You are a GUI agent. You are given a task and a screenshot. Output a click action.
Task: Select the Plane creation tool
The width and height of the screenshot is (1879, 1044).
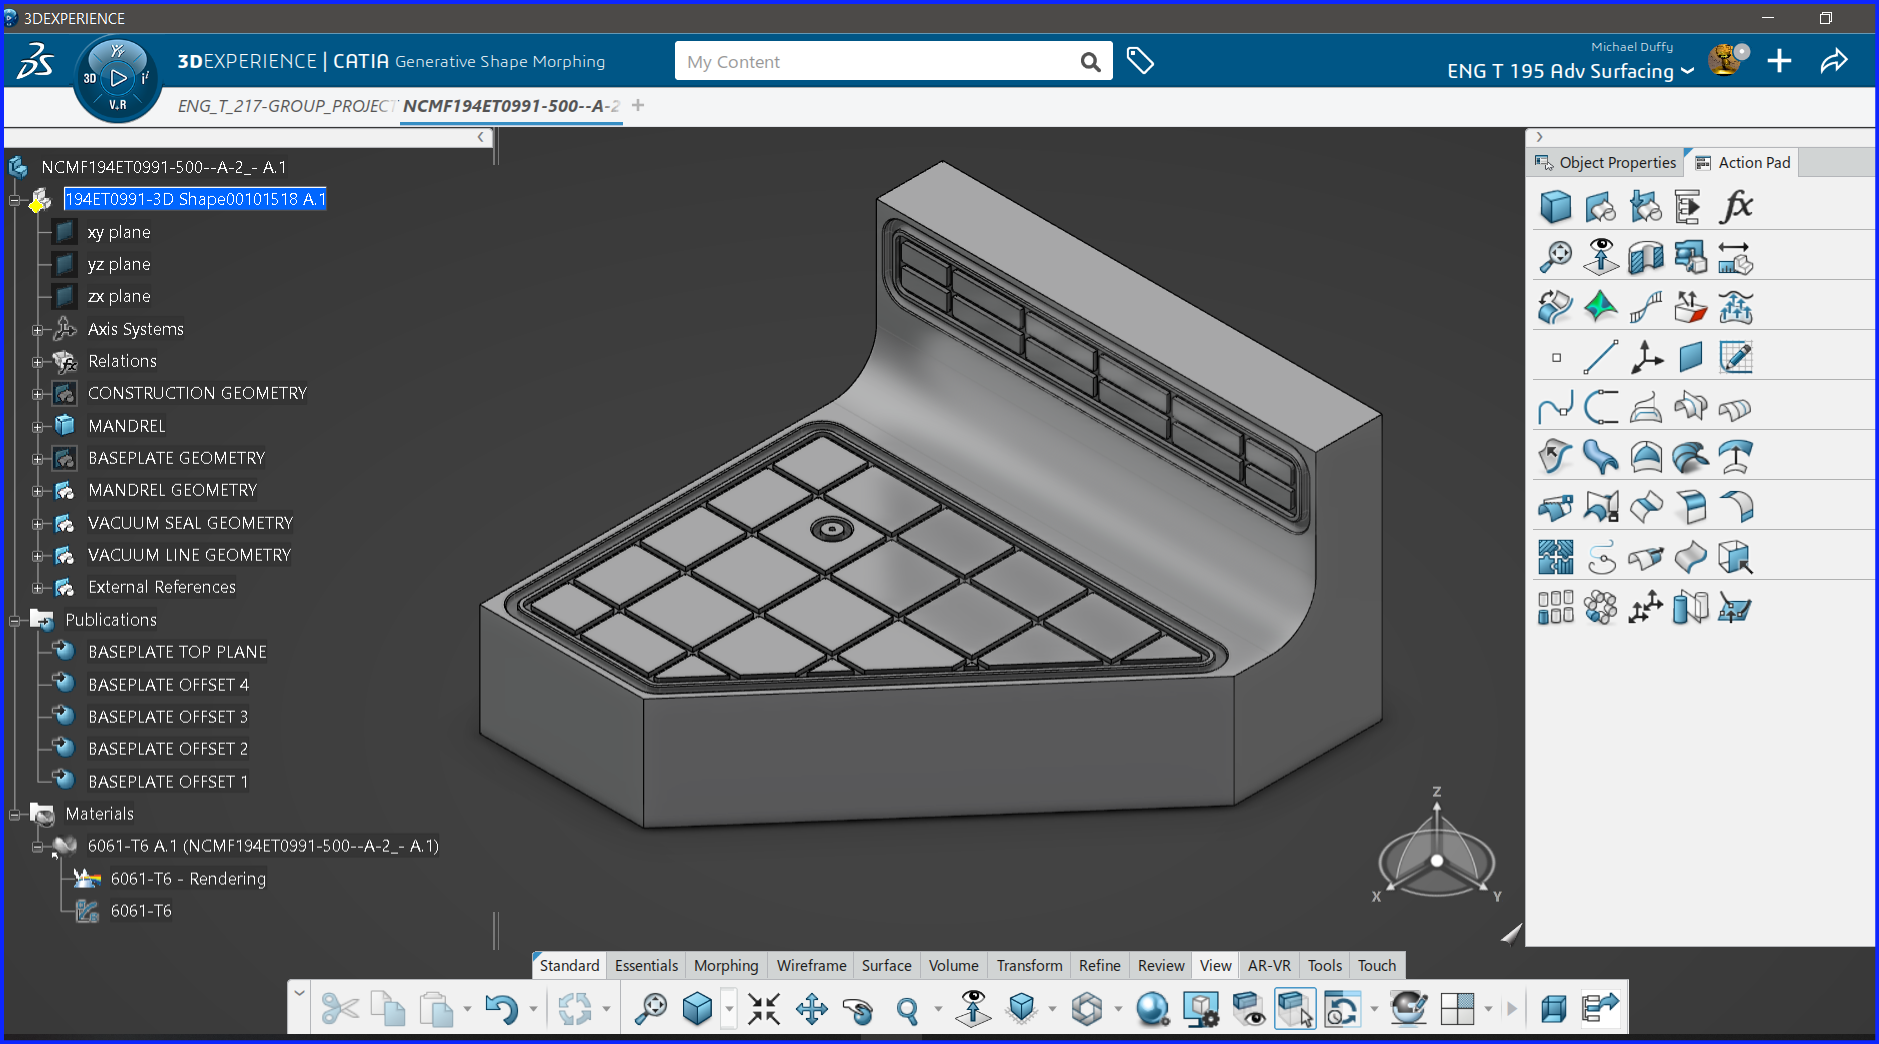[x=1690, y=357]
